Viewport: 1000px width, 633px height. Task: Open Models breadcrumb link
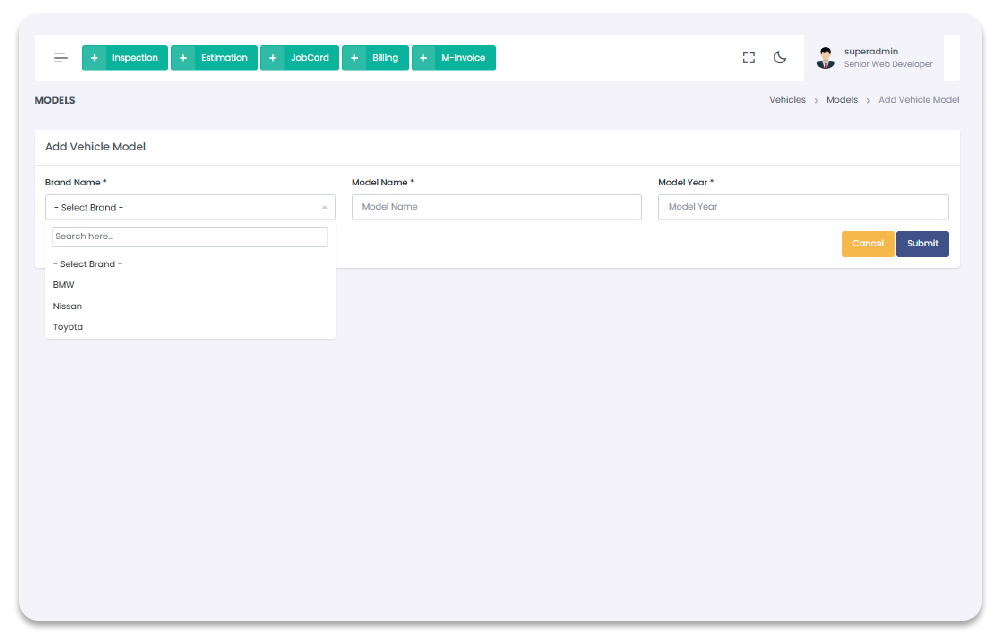(841, 100)
